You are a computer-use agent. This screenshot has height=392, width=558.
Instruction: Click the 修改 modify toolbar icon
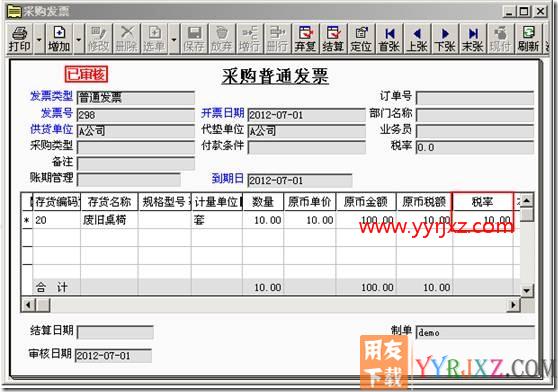pyautogui.click(x=99, y=39)
